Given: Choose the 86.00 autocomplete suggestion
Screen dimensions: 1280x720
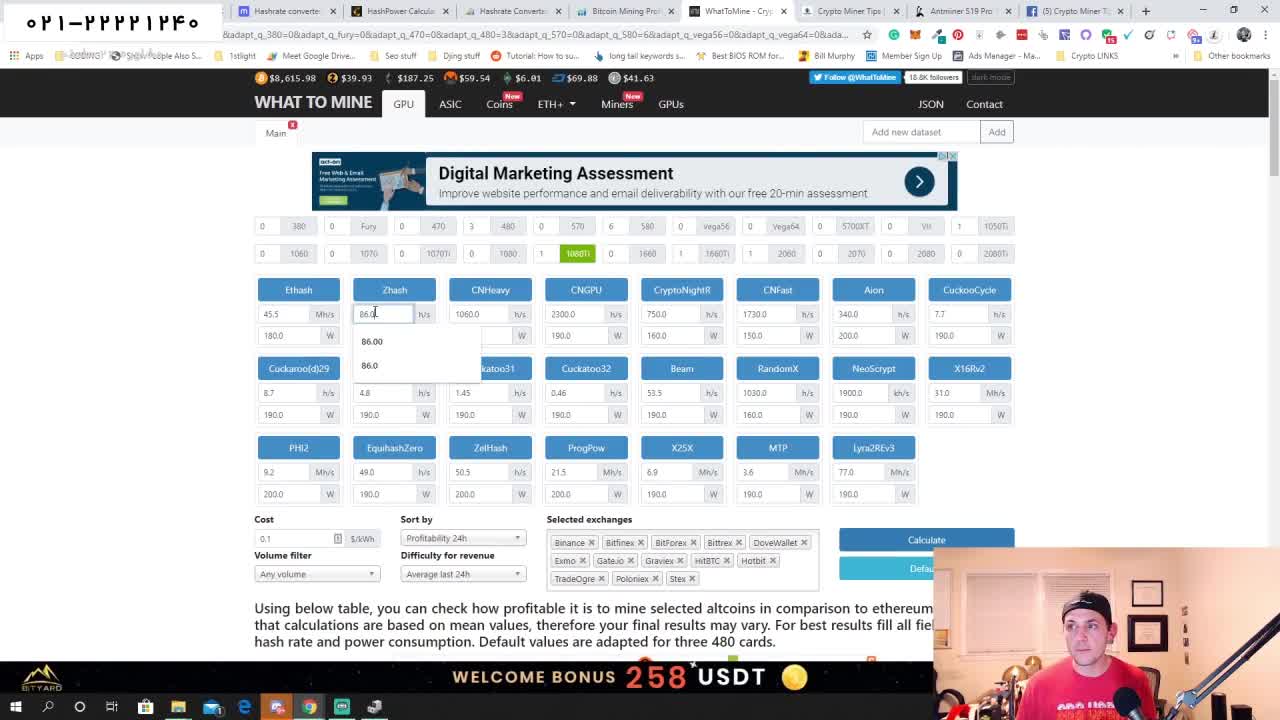Looking at the screenshot, I should click(372, 342).
